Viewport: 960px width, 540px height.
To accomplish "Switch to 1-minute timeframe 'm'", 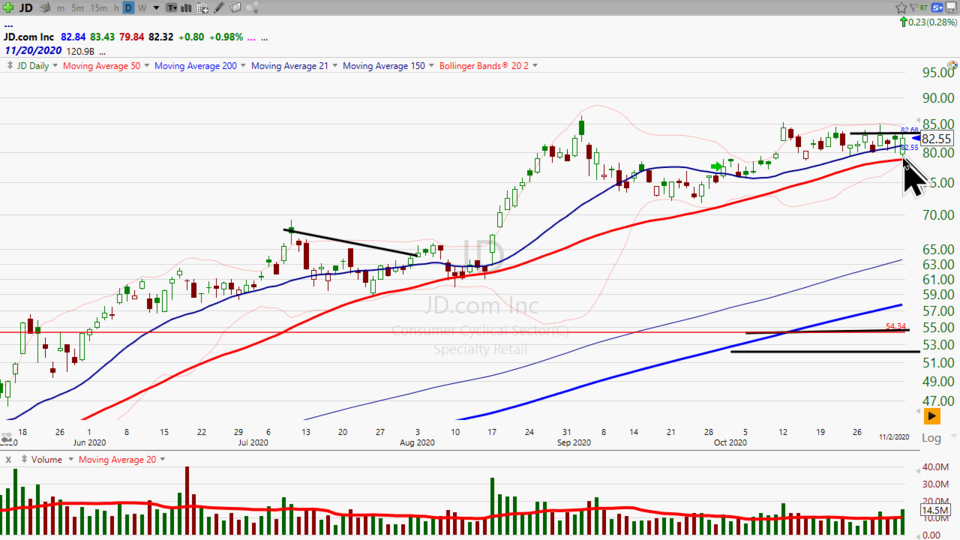I will click(x=61, y=9).
